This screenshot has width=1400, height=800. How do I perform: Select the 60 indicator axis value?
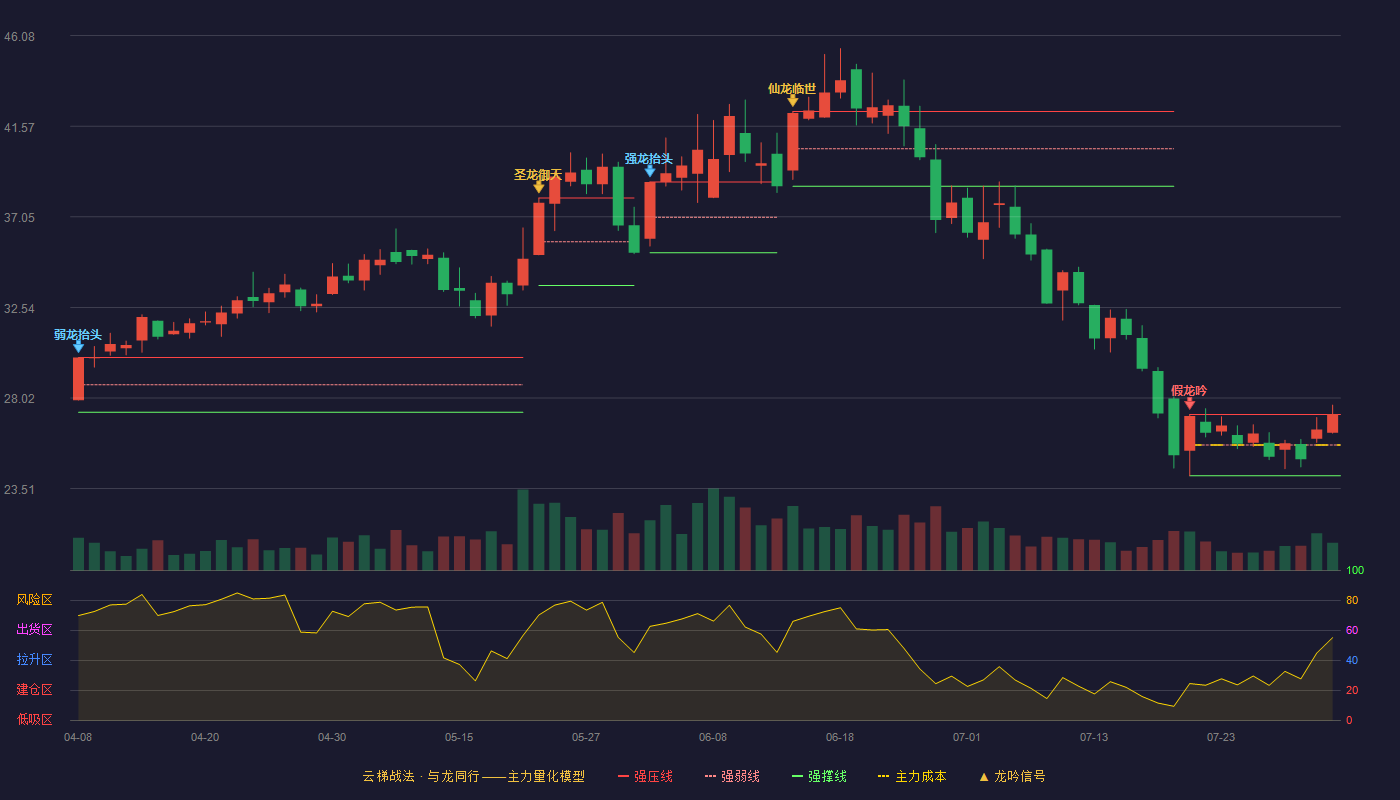[x=1352, y=631]
